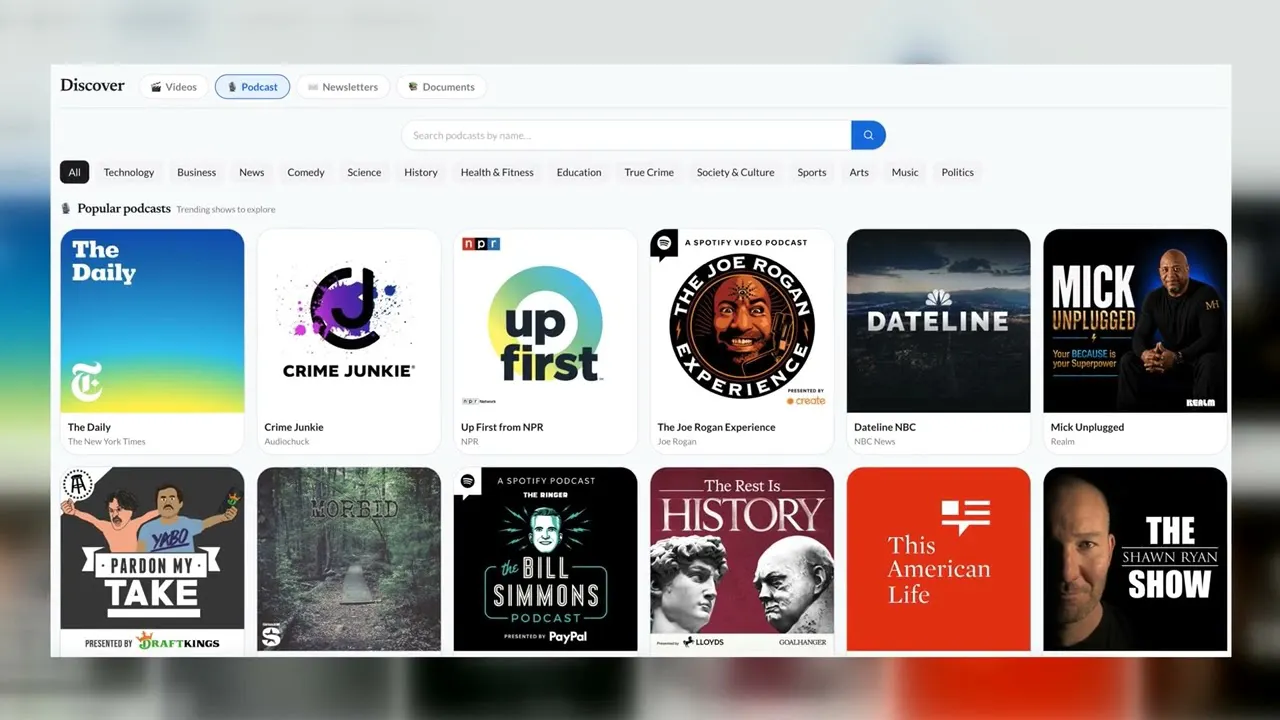Click "The New York Times" publisher text
Image resolution: width=1280 pixels, height=720 pixels.
(x=107, y=441)
